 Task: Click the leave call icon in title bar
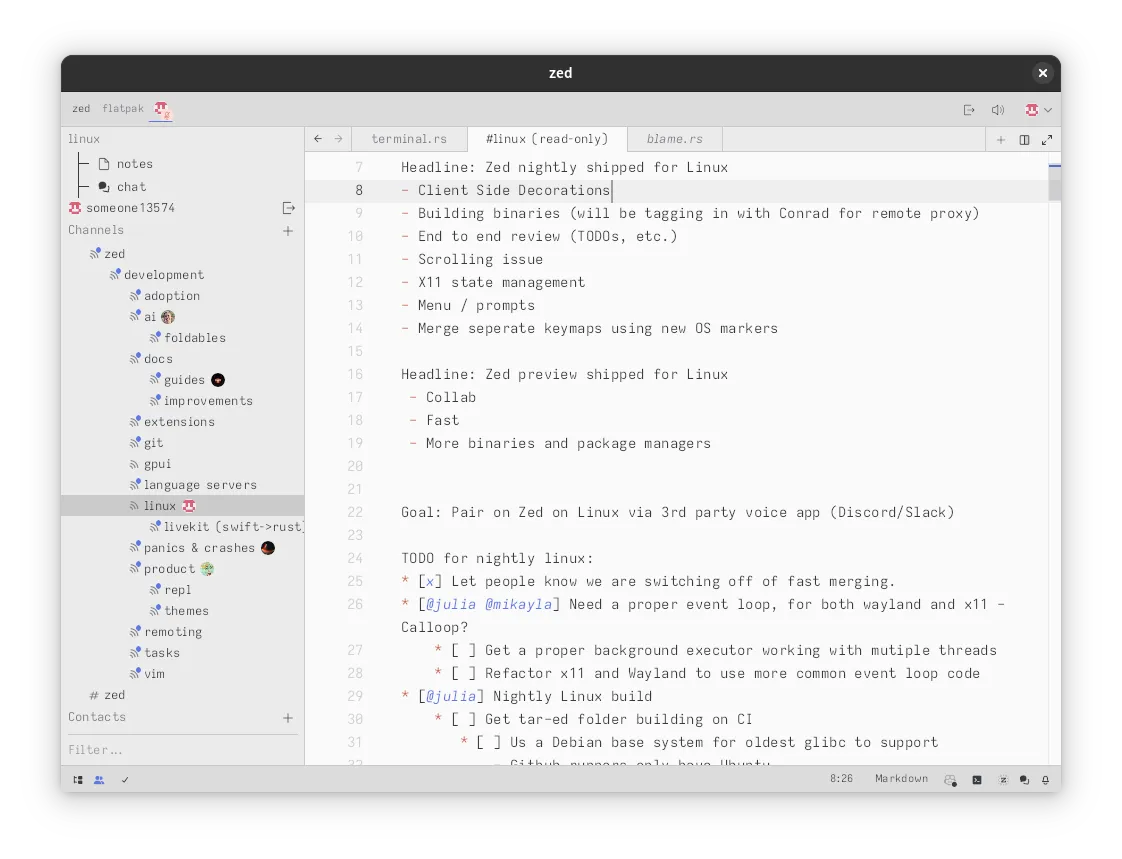(x=968, y=110)
